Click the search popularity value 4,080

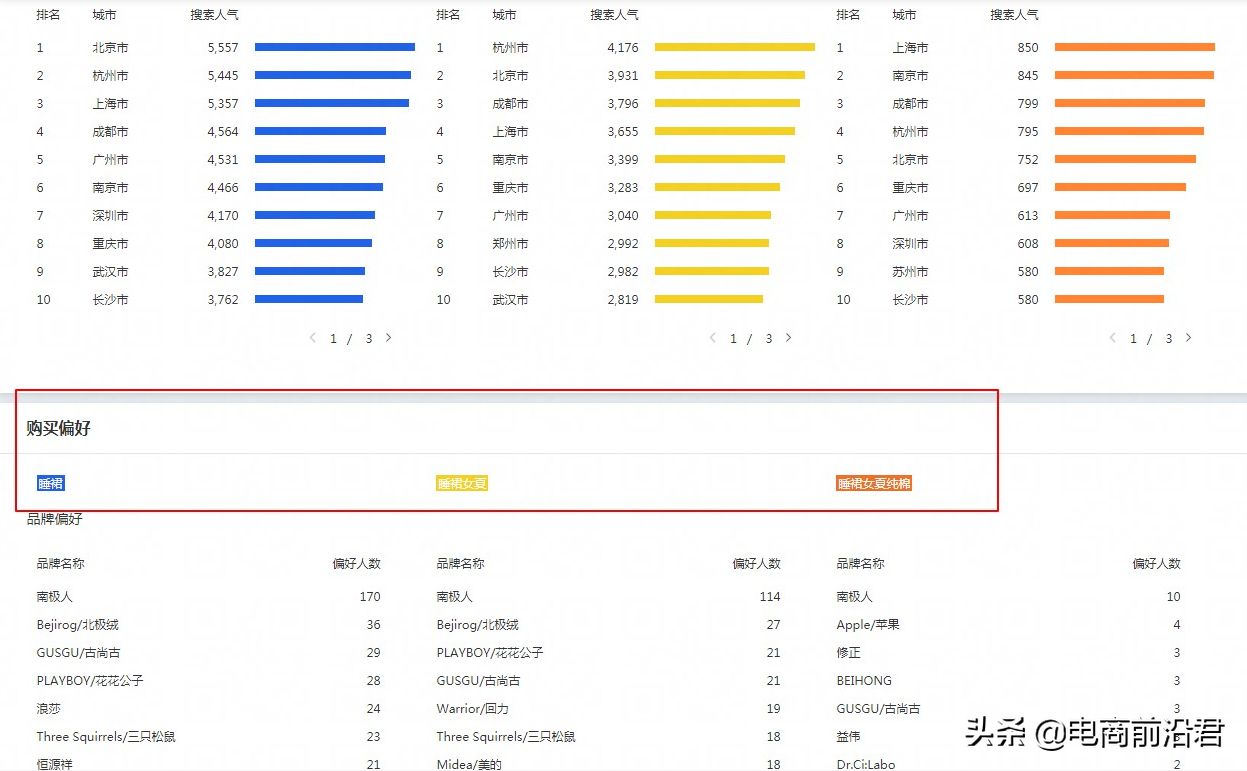[223, 244]
